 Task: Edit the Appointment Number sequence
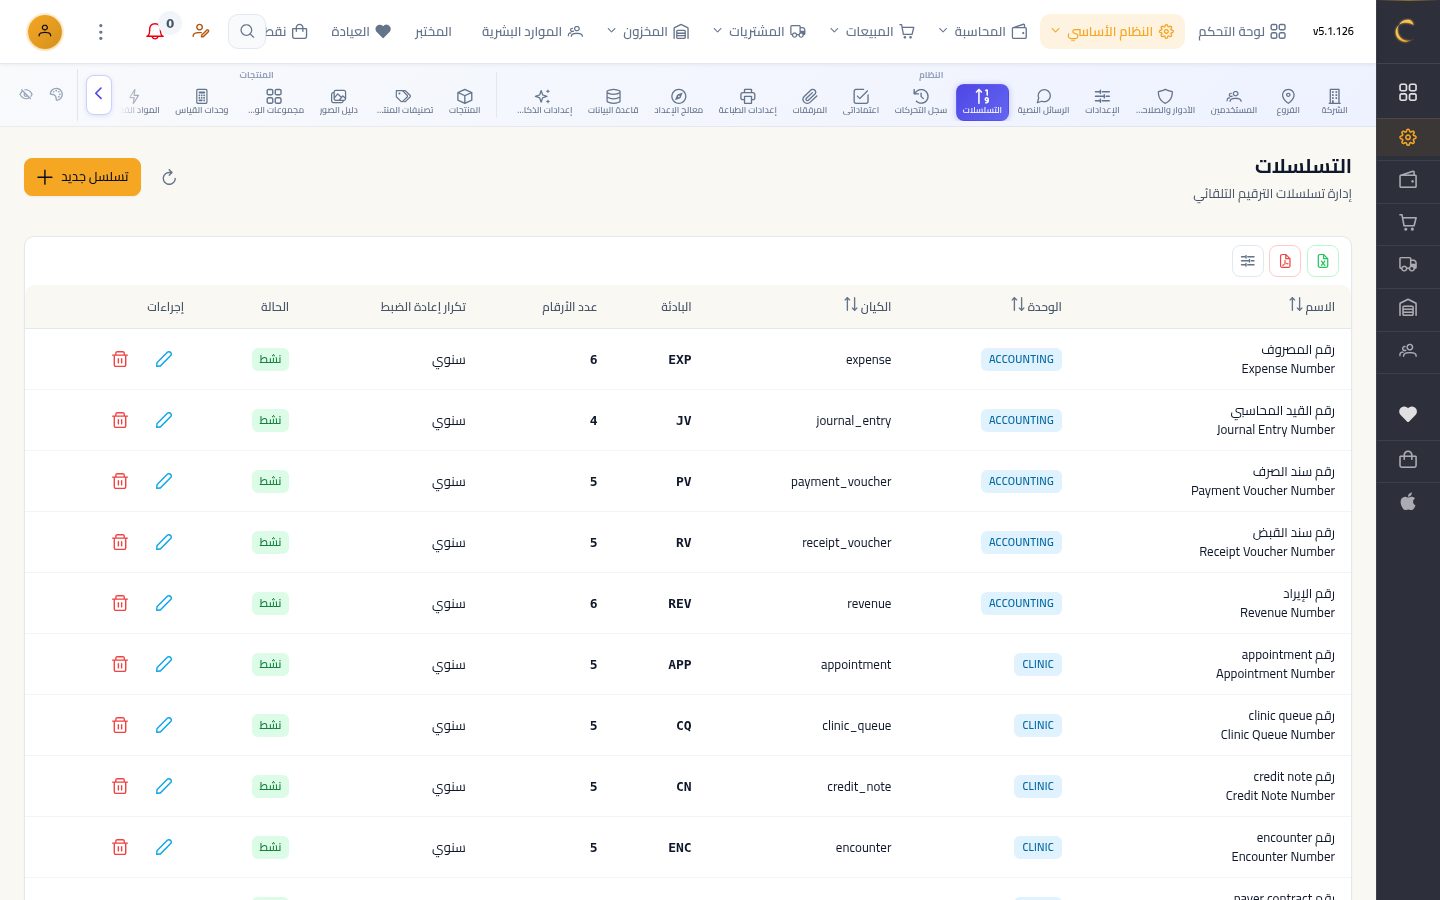click(x=164, y=664)
